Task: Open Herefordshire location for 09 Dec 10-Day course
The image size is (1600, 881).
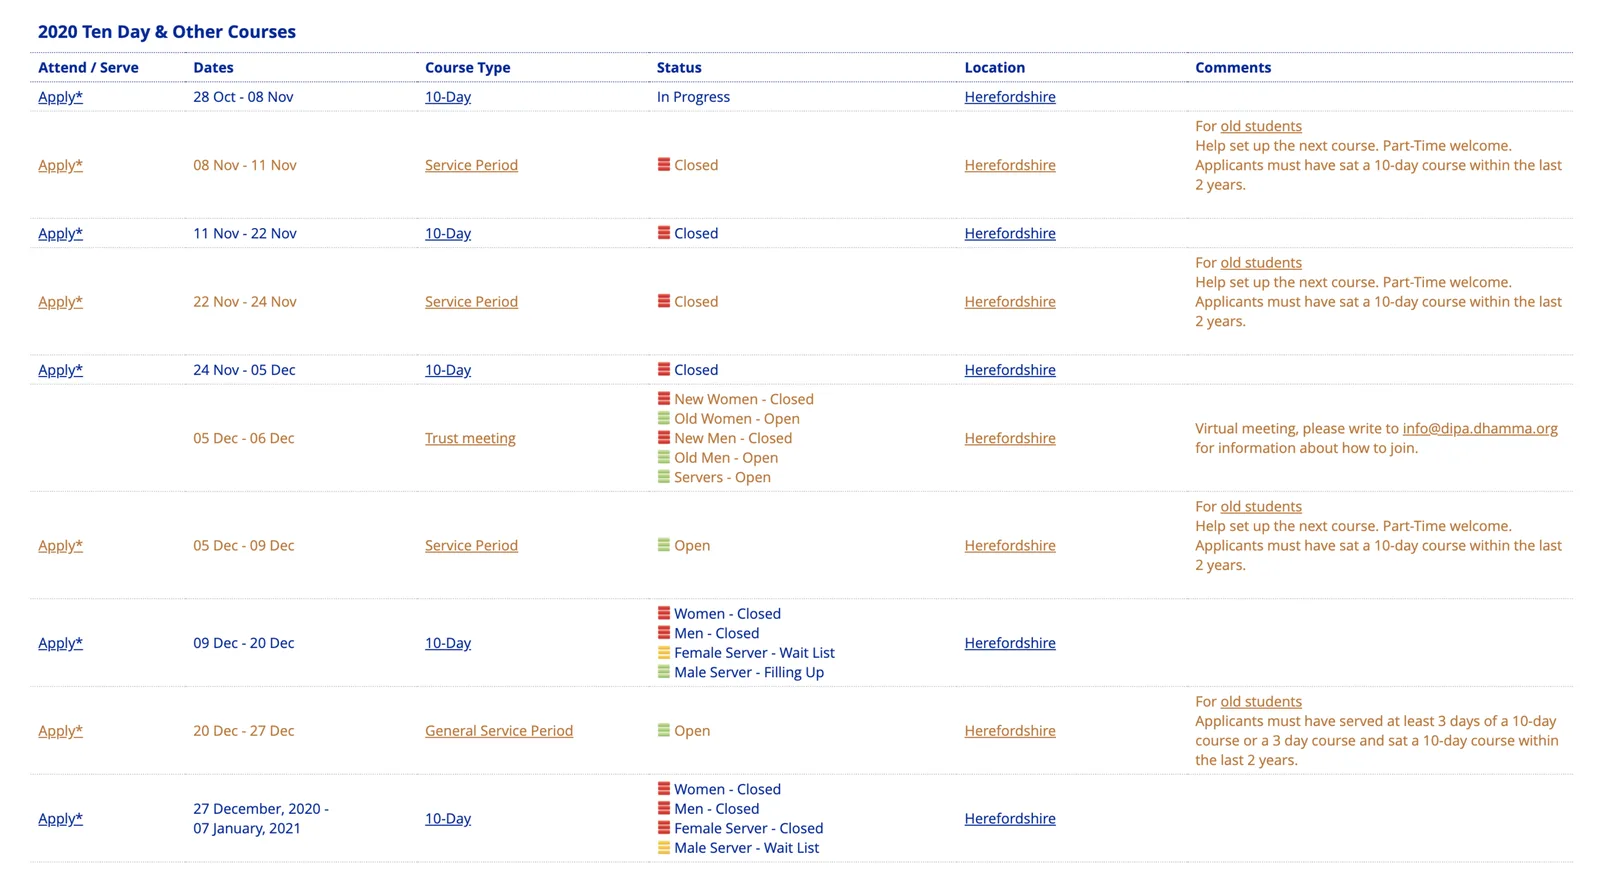Action: tap(1010, 643)
